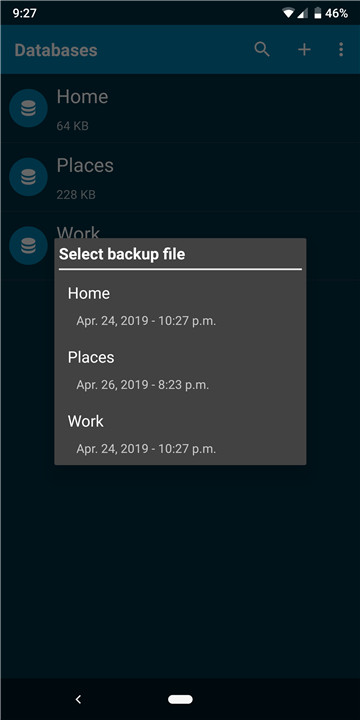Viewport: 360px width, 720px height.
Task: Choose backup dated Apr. 26, 2019 8:23 p.m.
Action: 143,385
